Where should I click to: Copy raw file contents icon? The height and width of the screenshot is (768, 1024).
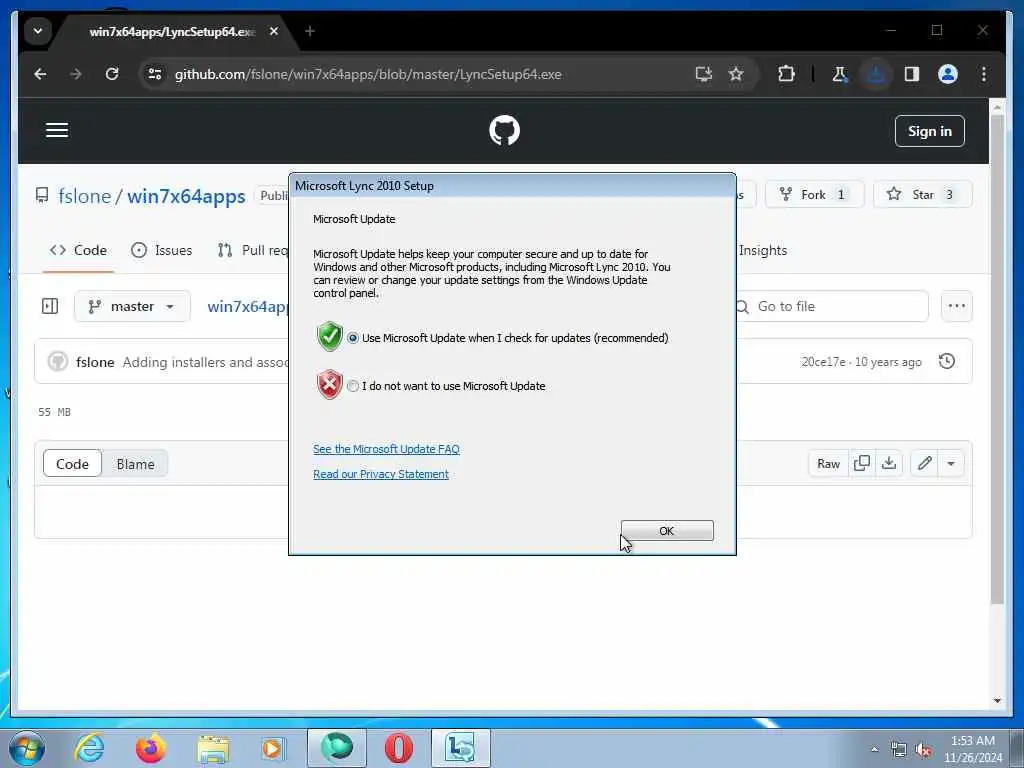click(862, 464)
